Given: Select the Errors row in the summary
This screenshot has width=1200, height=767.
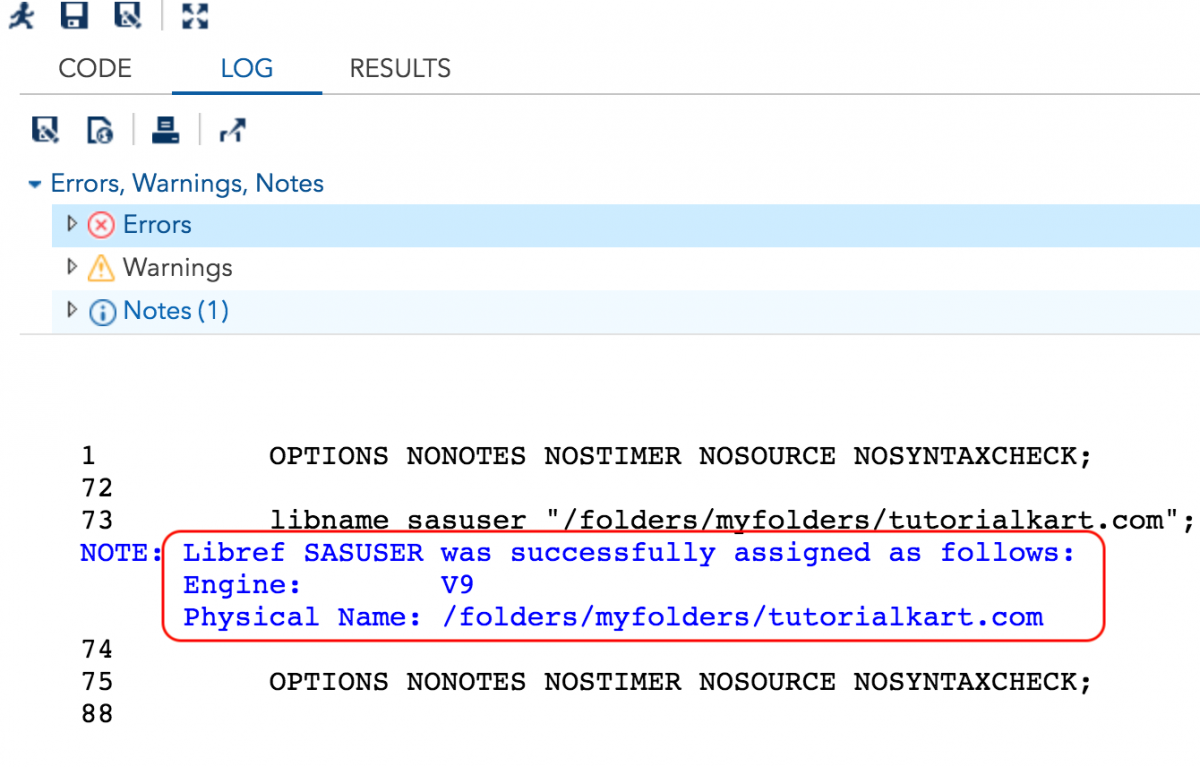Looking at the screenshot, I should click(x=157, y=225).
